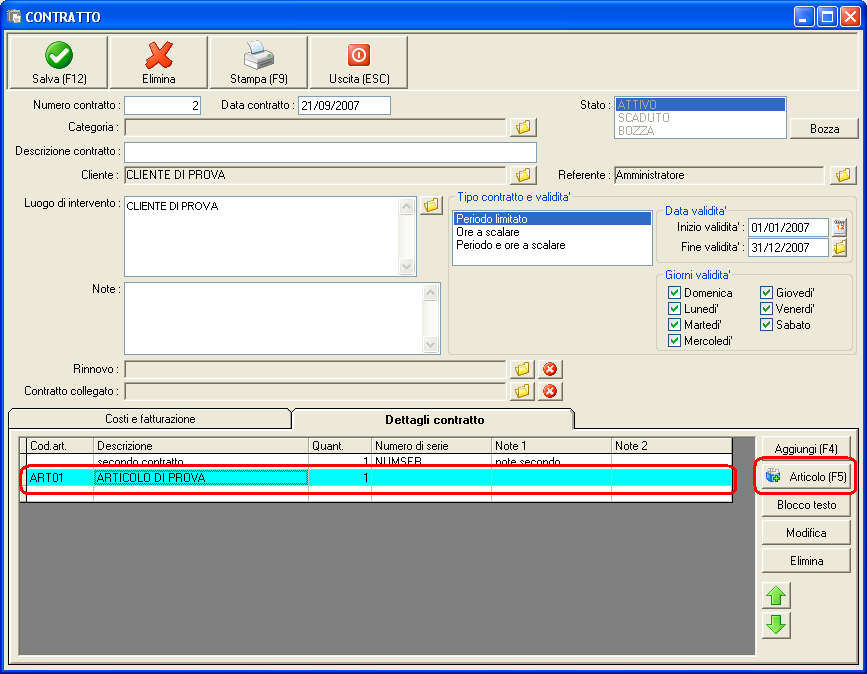Select Ore a scalare contract type
This screenshot has width=867, height=674.
coord(552,232)
